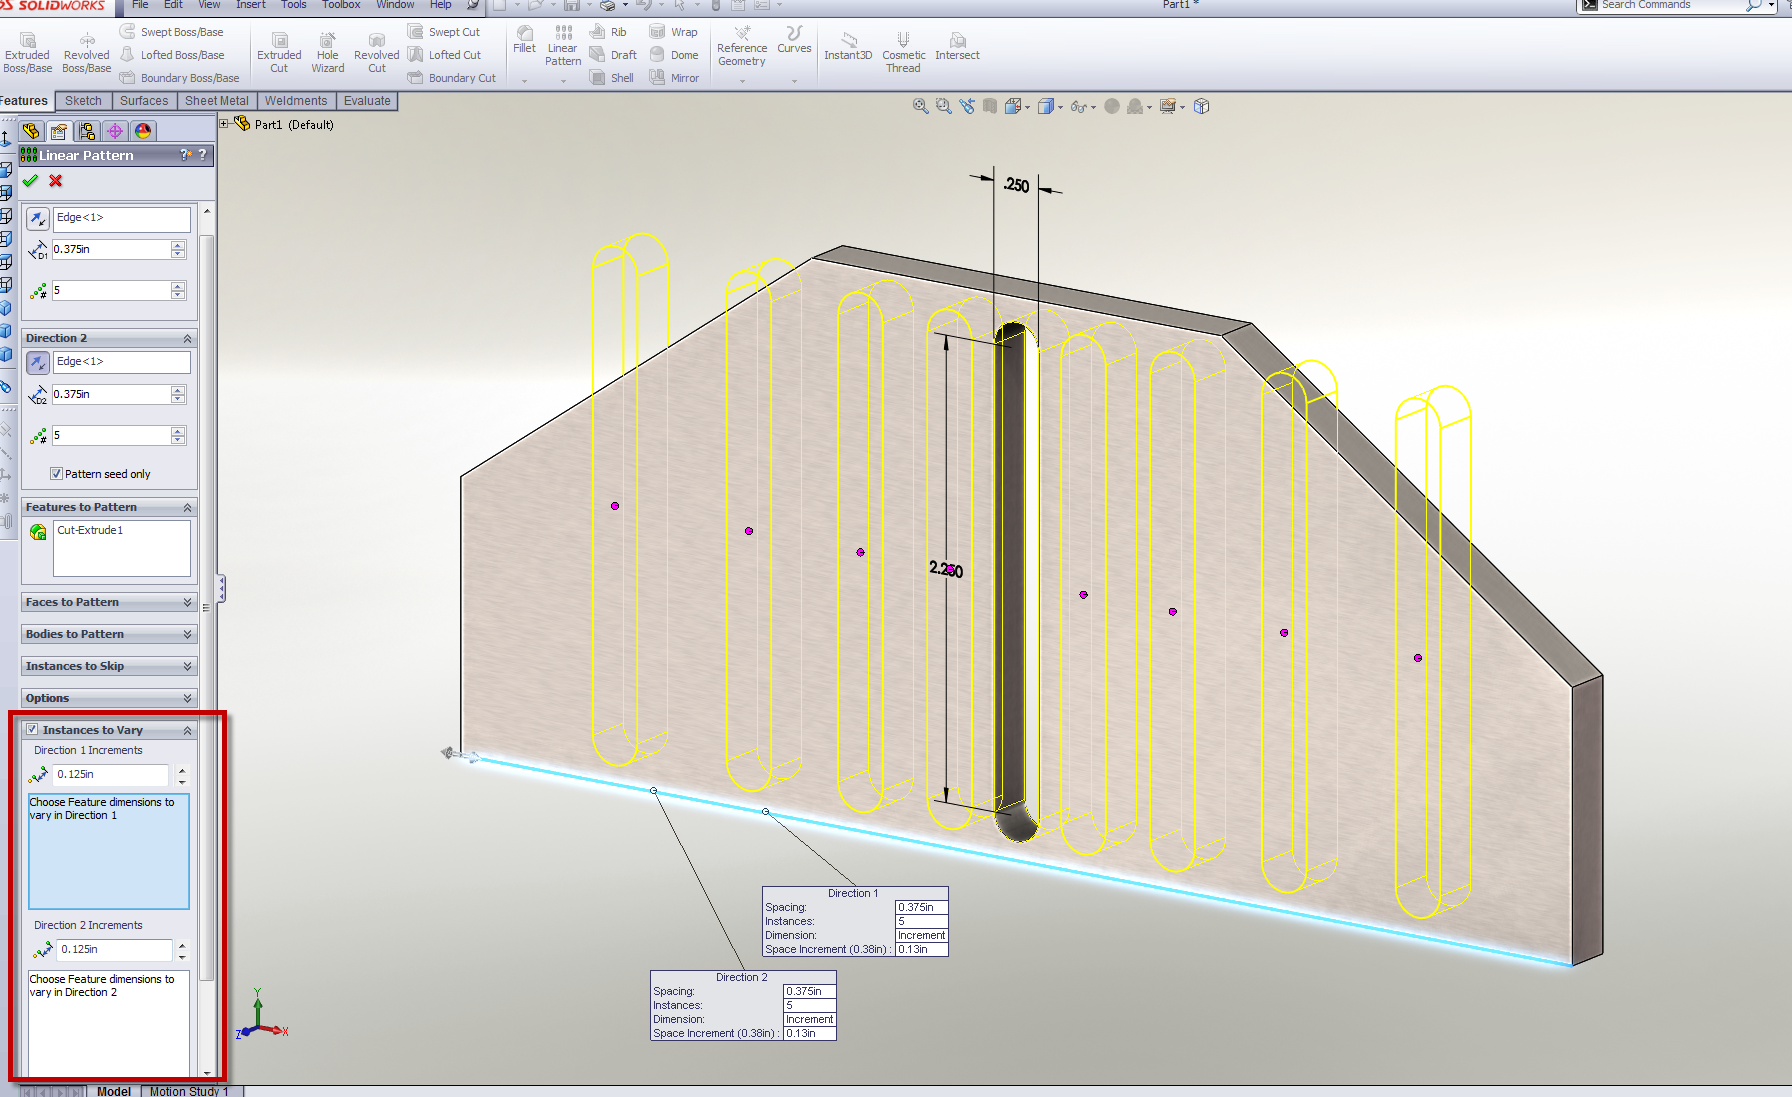This screenshot has width=1792, height=1097.
Task: Reverse Direction 2 using arrow button
Action: click(37, 362)
